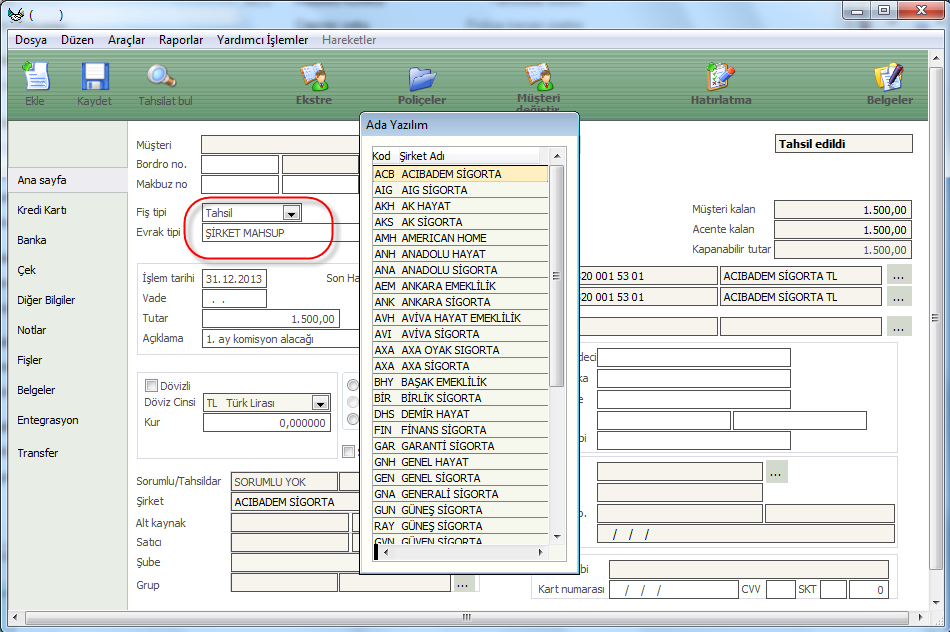Open the Raporlar menu
Screen dimensions: 950x632
(181, 40)
